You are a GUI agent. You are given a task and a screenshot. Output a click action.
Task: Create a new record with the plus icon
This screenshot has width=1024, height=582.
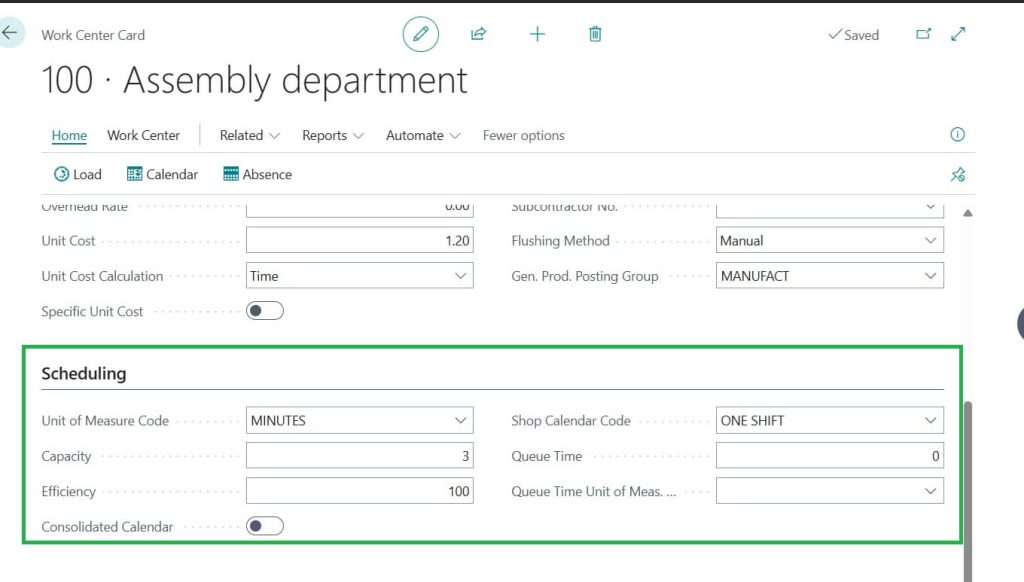pyautogui.click(x=537, y=33)
